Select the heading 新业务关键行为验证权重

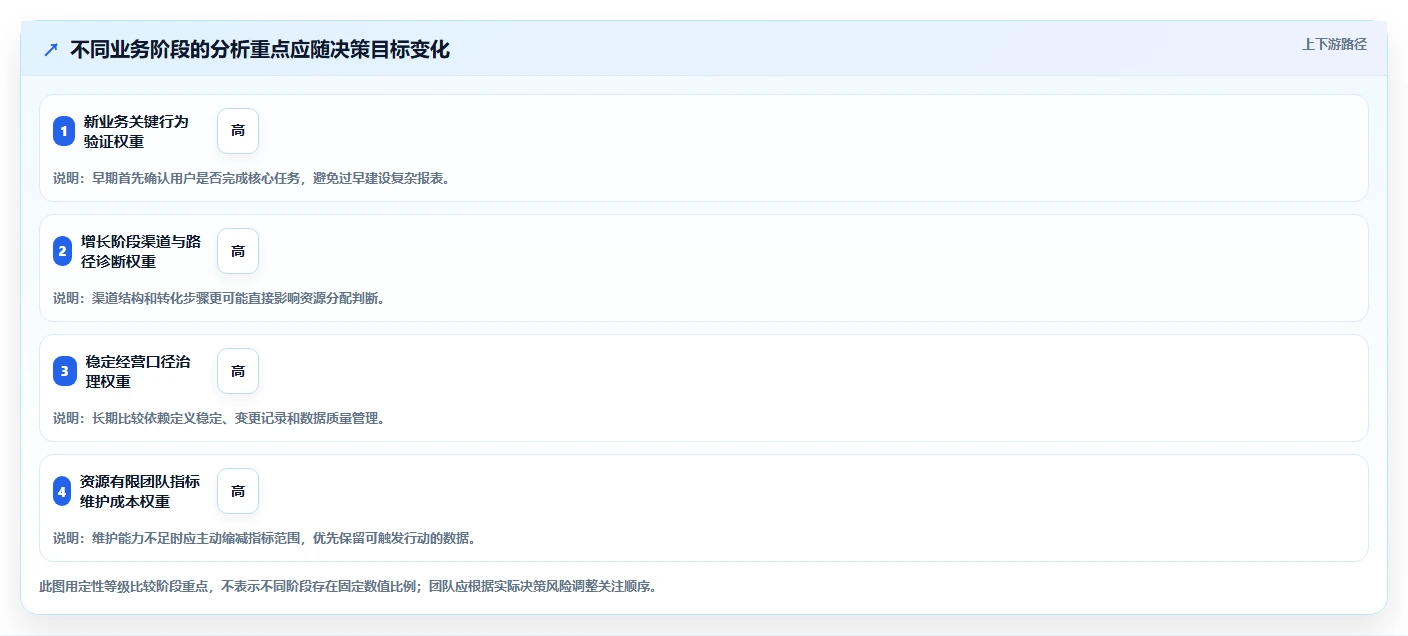[136, 131]
